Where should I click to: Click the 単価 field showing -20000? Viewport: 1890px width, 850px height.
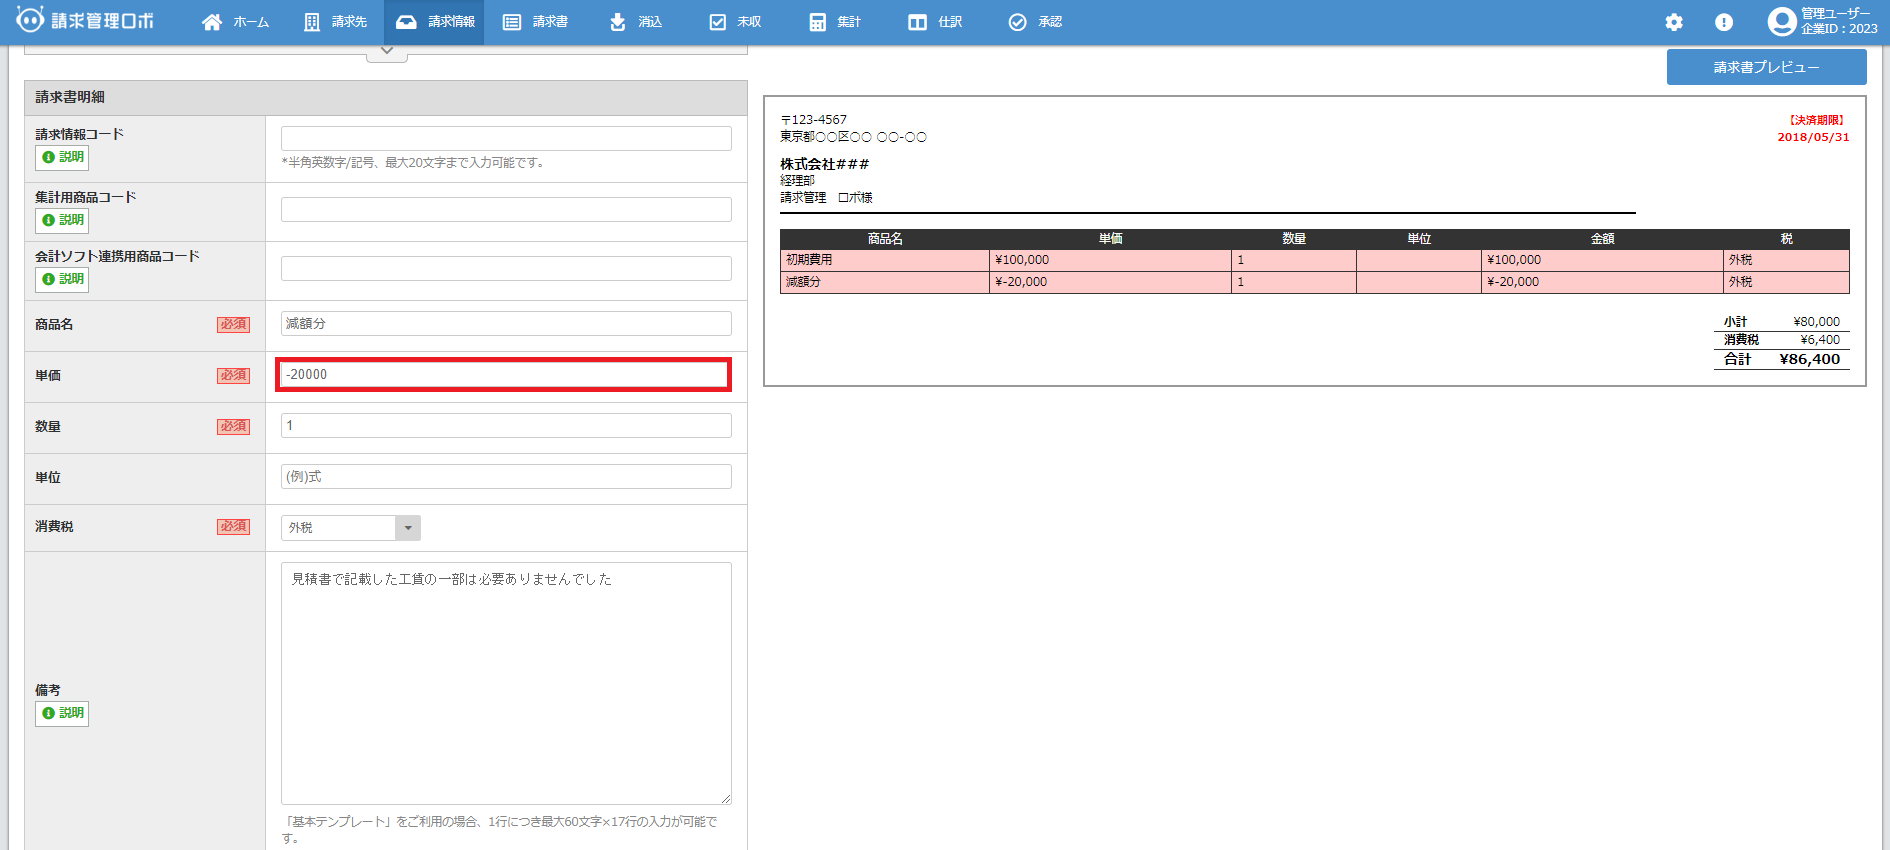pos(504,374)
